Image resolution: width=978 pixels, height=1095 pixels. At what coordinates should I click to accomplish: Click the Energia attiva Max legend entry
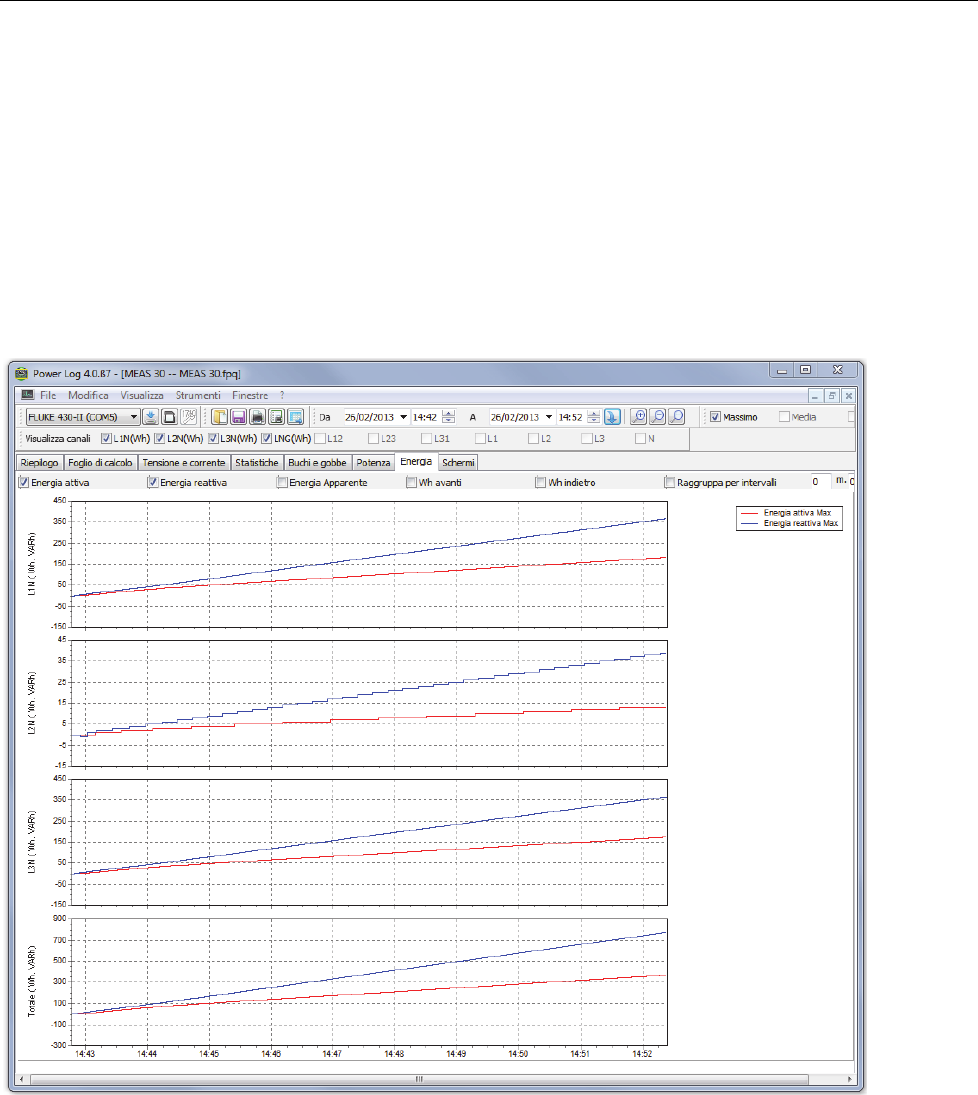click(x=789, y=513)
